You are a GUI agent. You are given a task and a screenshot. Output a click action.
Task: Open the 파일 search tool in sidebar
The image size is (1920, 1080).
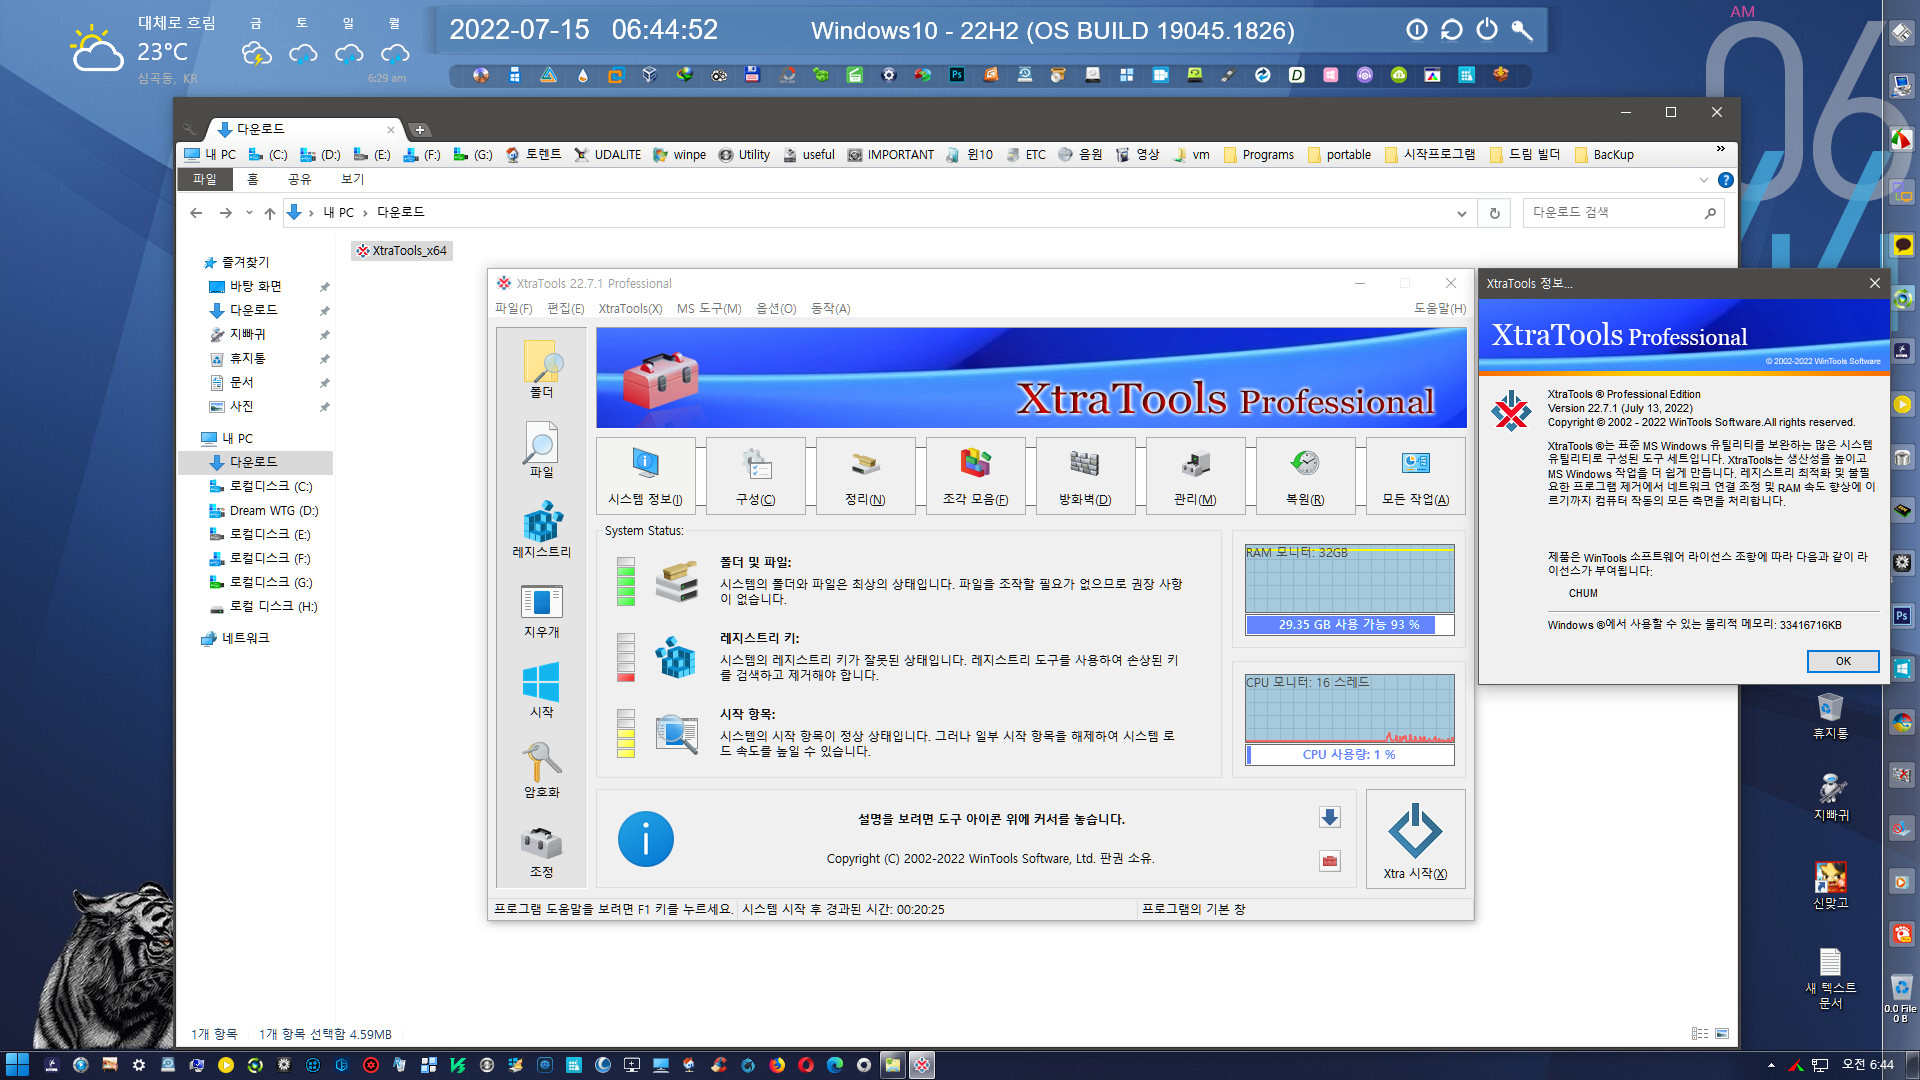(x=542, y=449)
